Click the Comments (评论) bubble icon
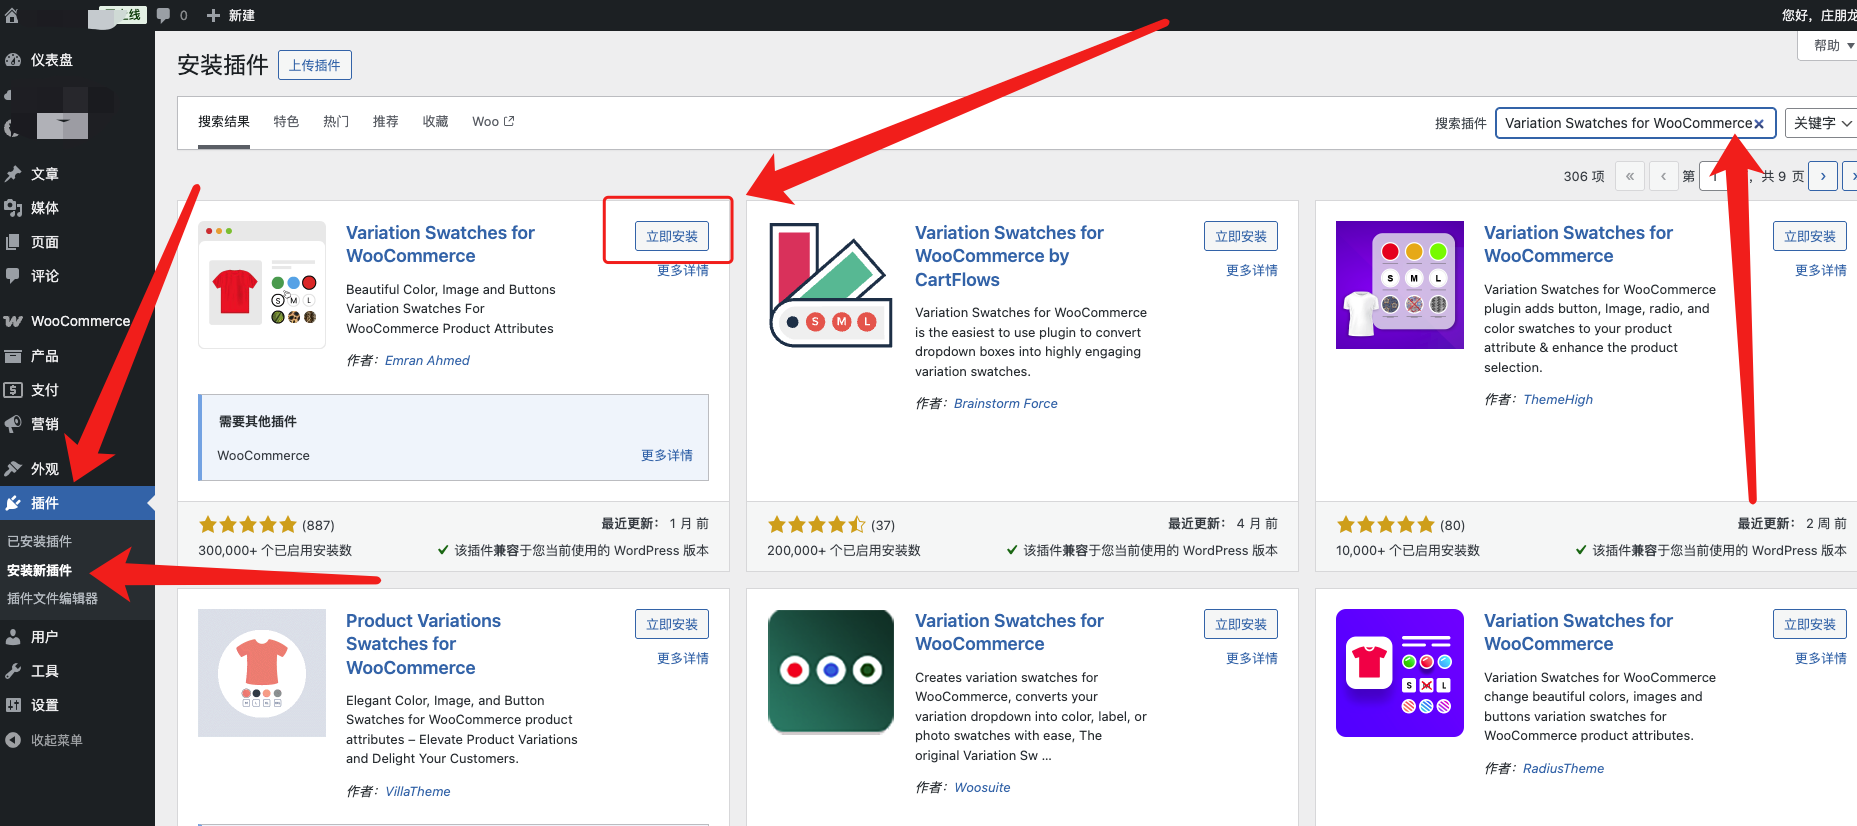Screen dimensions: 1857x826 (13, 276)
